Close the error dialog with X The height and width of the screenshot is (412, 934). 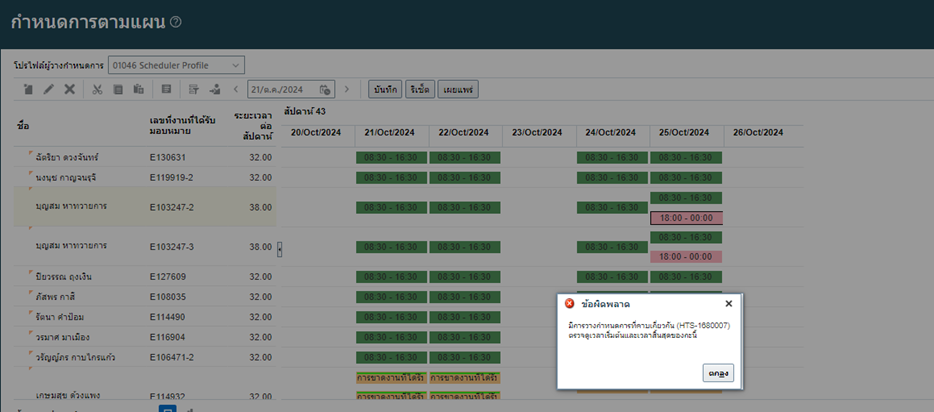(728, 303)
